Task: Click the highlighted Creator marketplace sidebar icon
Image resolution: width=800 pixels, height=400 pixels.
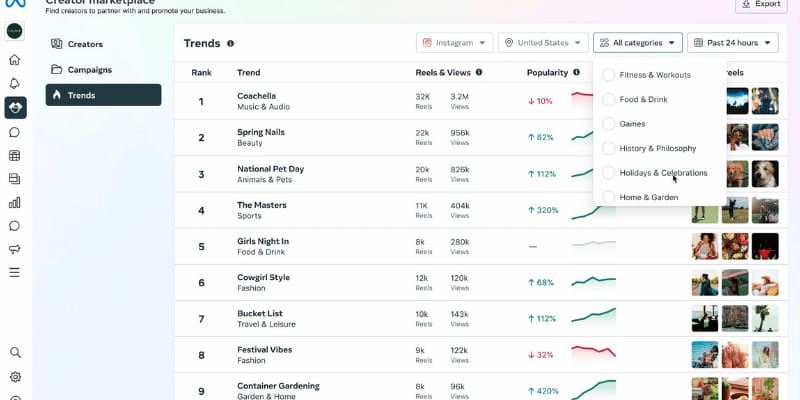Action: pyautogui.click(x=15, y=108)
